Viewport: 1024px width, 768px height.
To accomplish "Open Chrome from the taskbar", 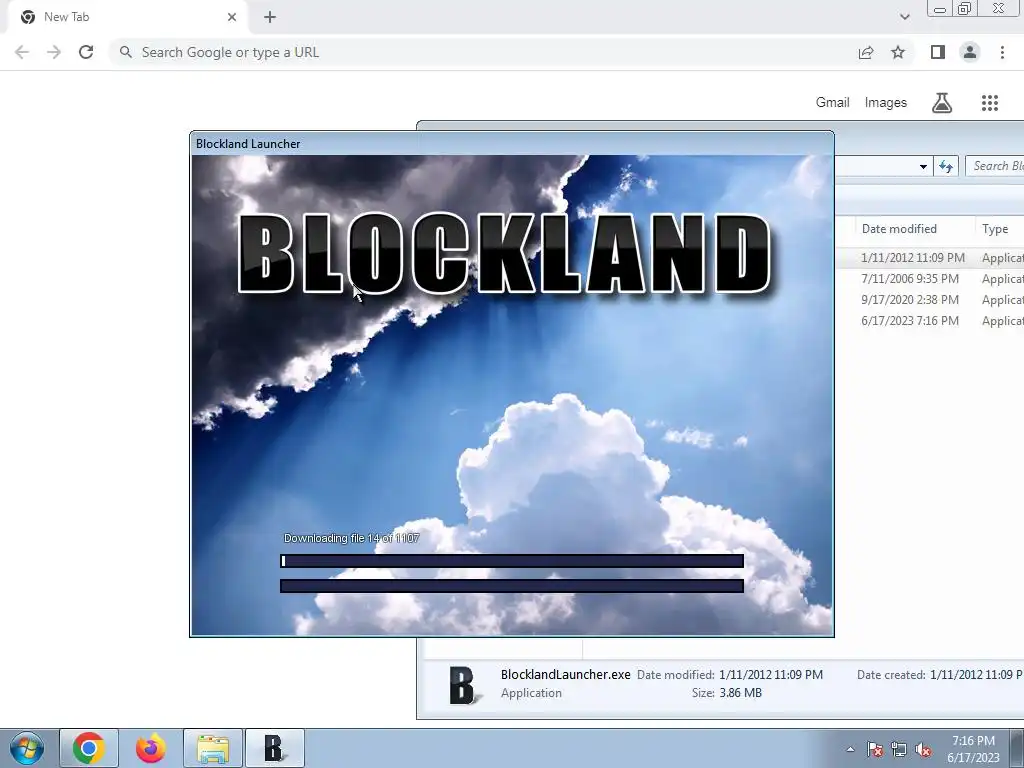I will 89,748.
